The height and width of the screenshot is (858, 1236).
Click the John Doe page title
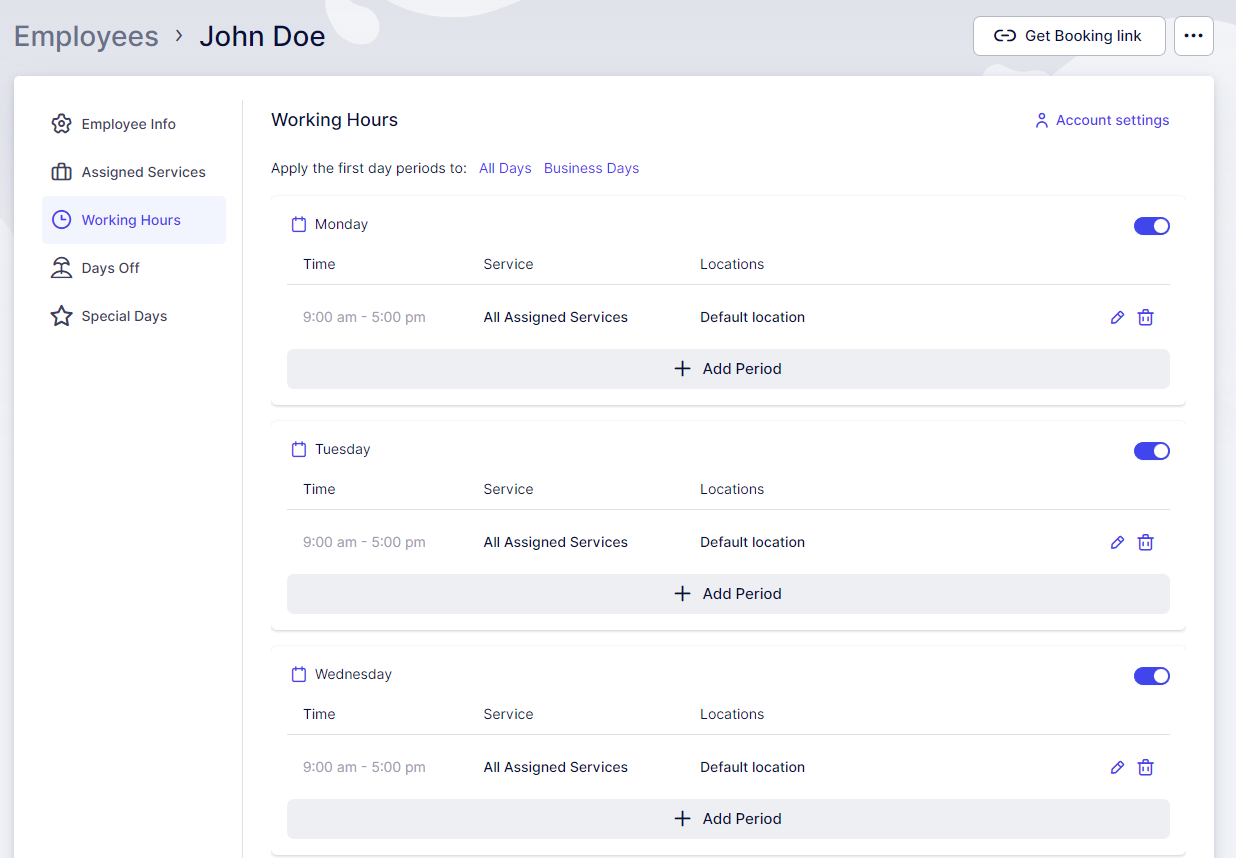coord(262,36)
